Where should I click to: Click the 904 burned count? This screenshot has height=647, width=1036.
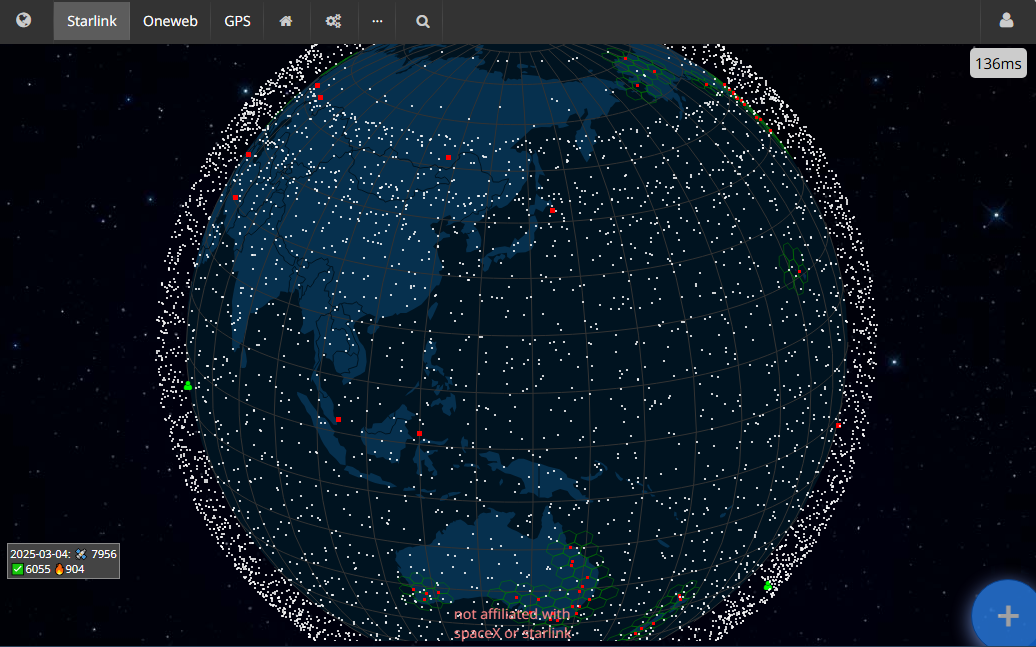tap(75, 569)
